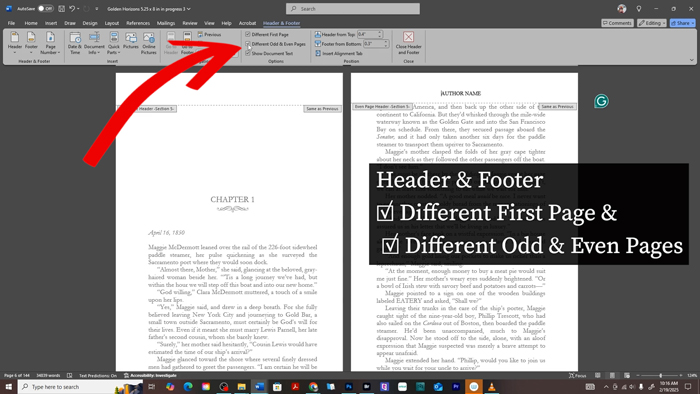The image size is (700, 394).
Task: Click the 124% zoom level
Action: pyautogui.click(x=692, y=376)
